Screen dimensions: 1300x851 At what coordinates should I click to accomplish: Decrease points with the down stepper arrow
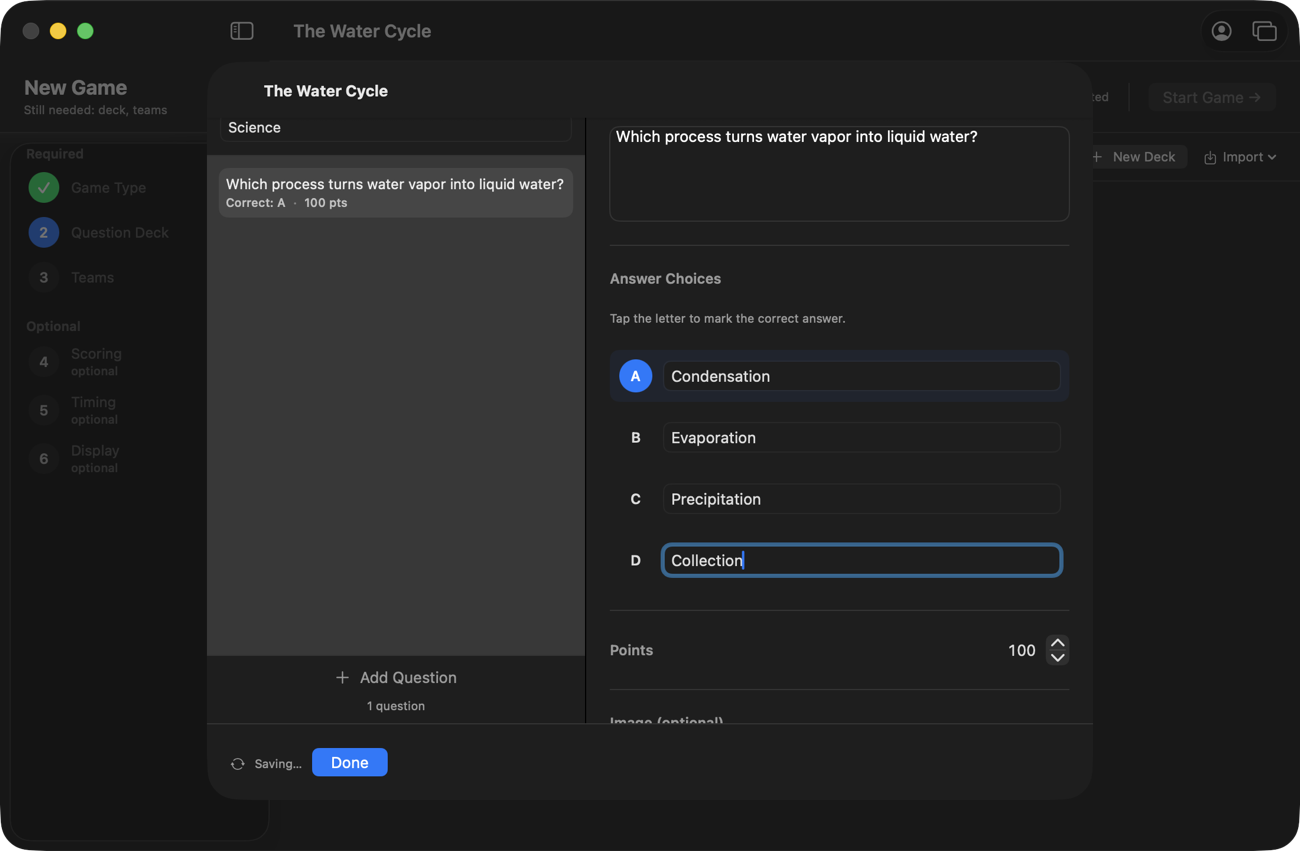pos(1057,658)
